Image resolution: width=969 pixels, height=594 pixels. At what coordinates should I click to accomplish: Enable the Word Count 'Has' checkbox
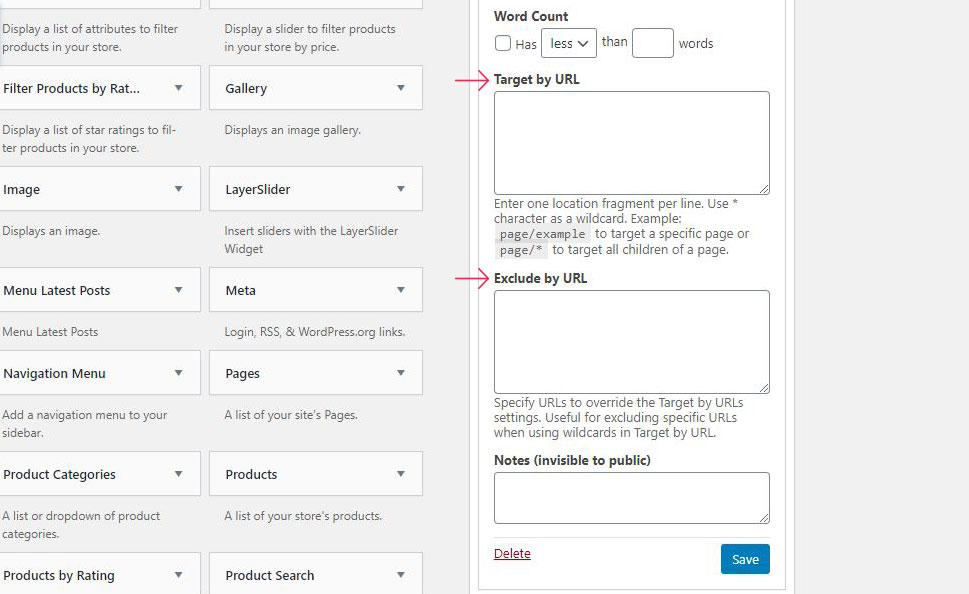503,43
